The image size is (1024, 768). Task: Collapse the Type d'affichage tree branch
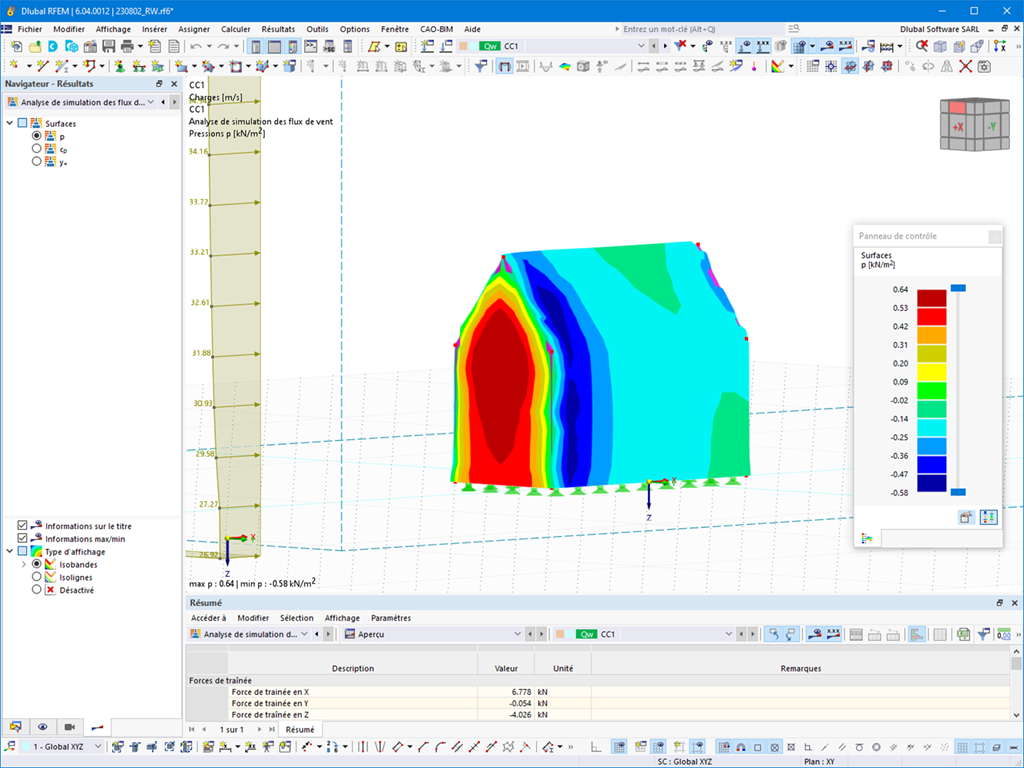click(8, 549)
